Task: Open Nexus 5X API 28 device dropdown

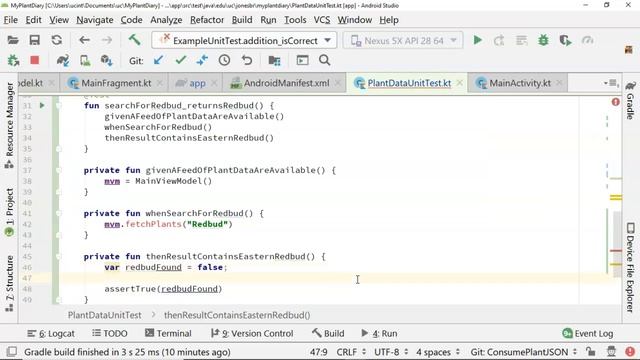Action: pos(403,40)
